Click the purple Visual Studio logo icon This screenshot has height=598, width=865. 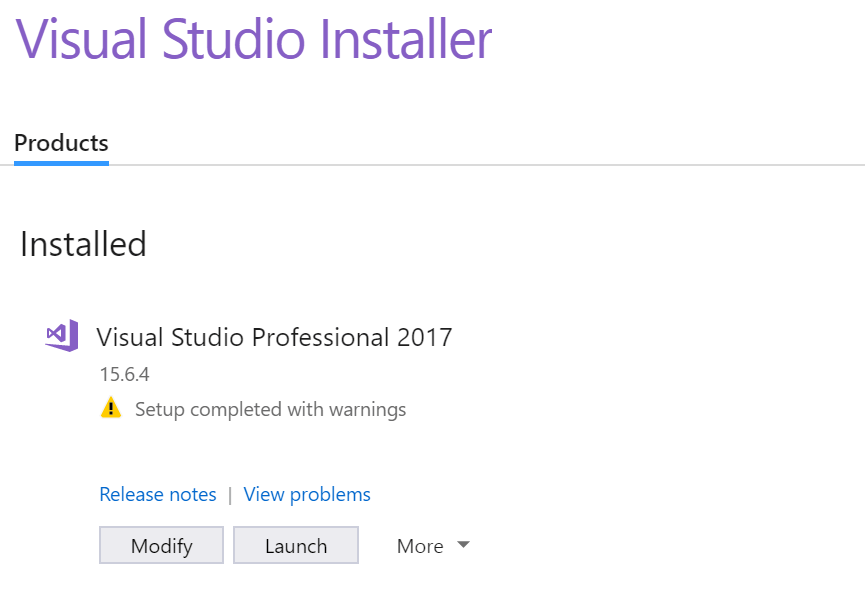pos(62,335)
